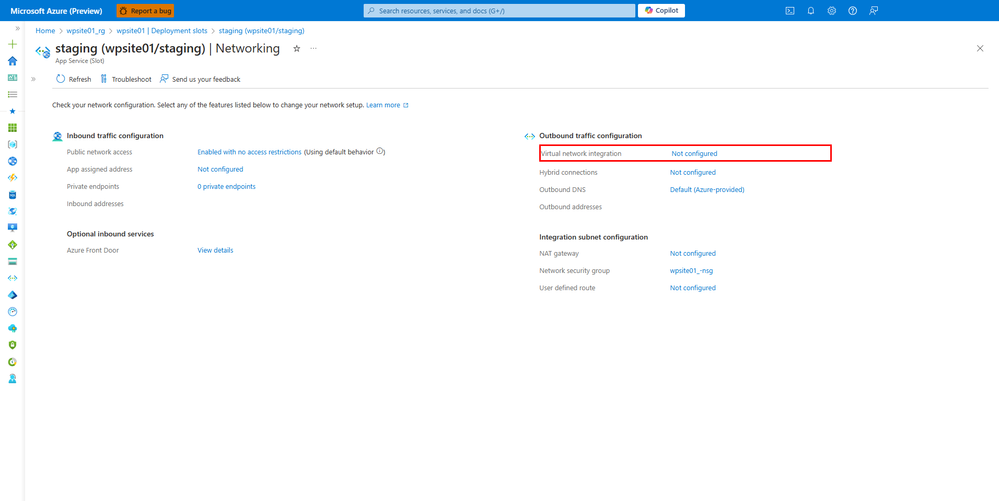Open Cloud Shell from the top bar

789,11
